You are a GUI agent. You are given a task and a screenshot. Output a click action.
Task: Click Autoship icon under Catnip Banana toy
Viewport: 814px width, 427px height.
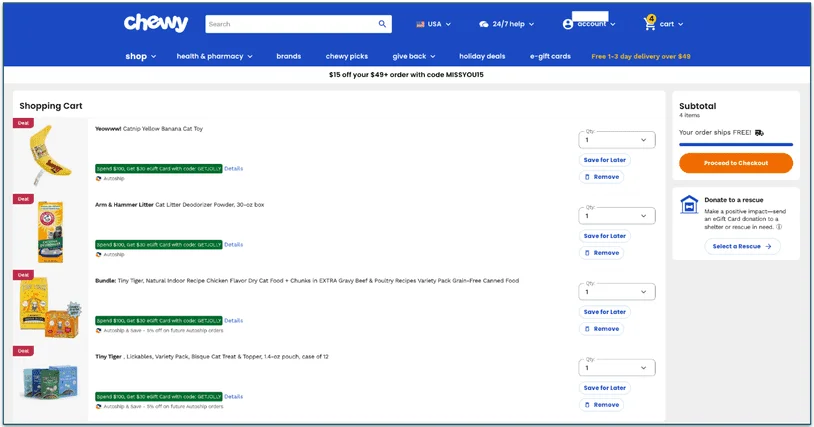pos(98,178)
